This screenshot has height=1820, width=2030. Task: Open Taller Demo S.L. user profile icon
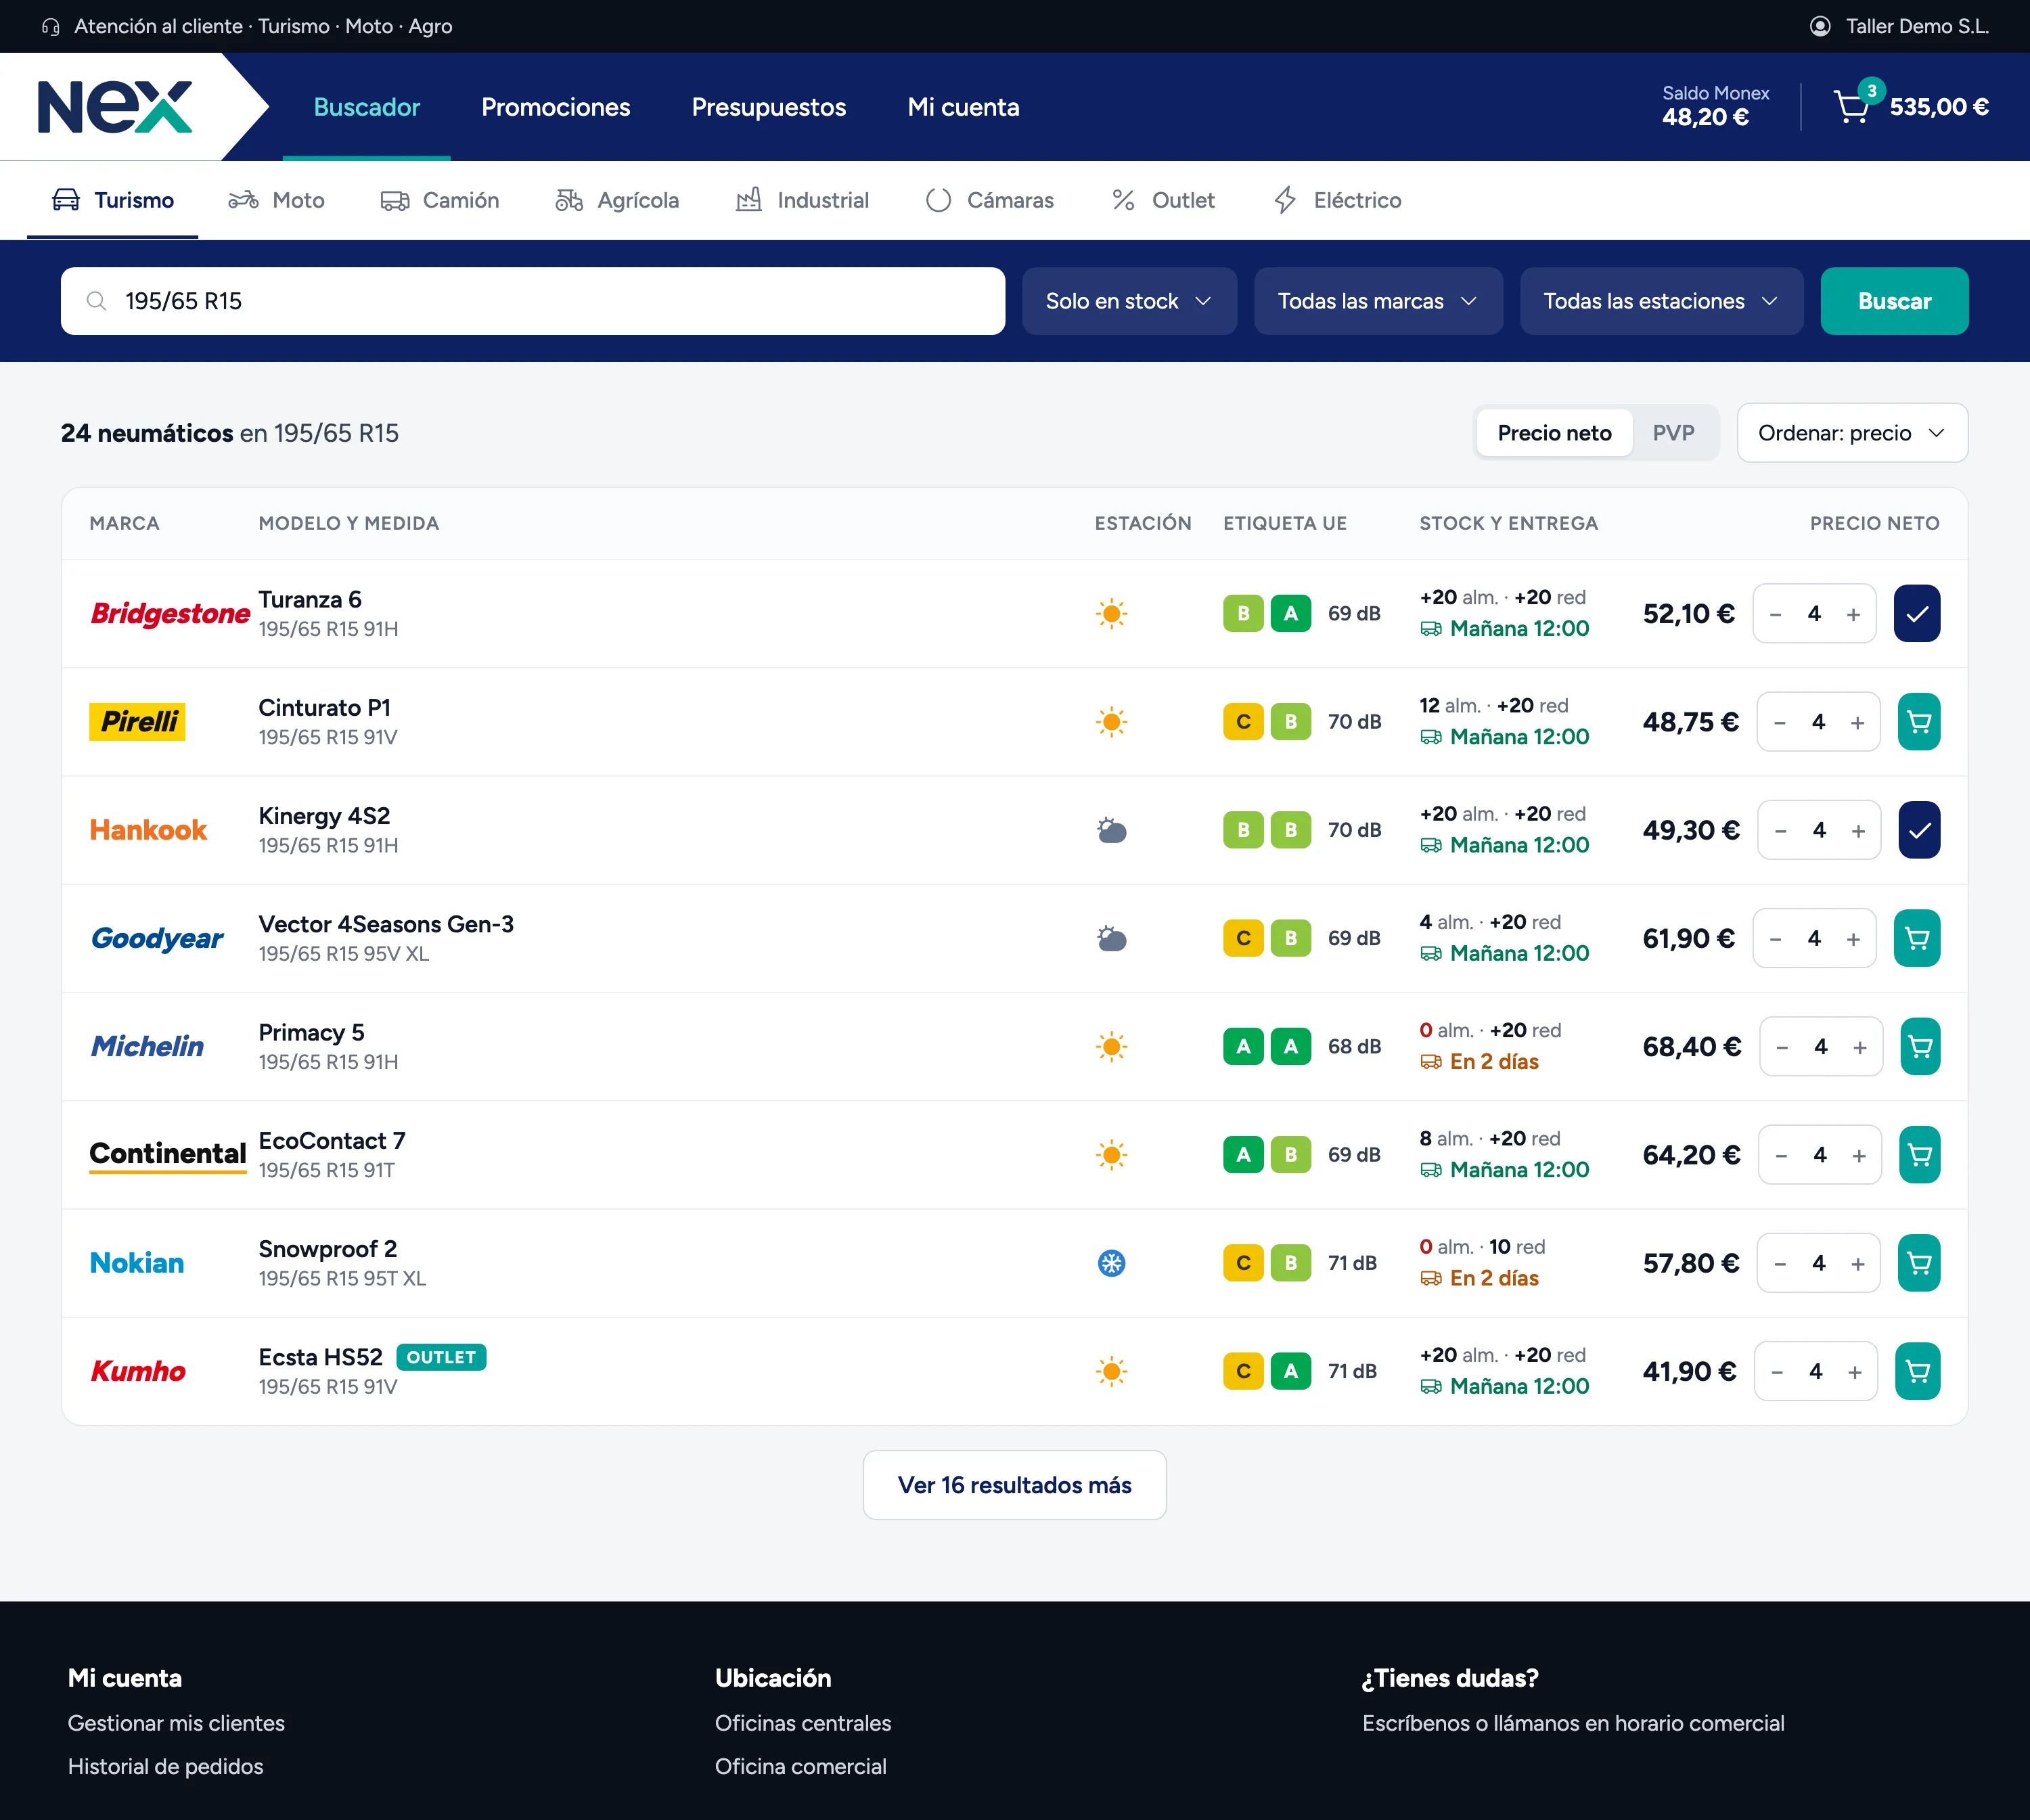coord(1820,26)
